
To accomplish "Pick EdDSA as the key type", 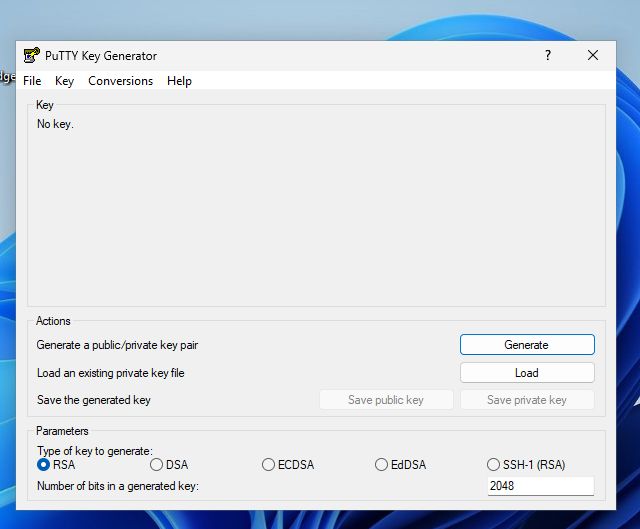I will [382, 465].
